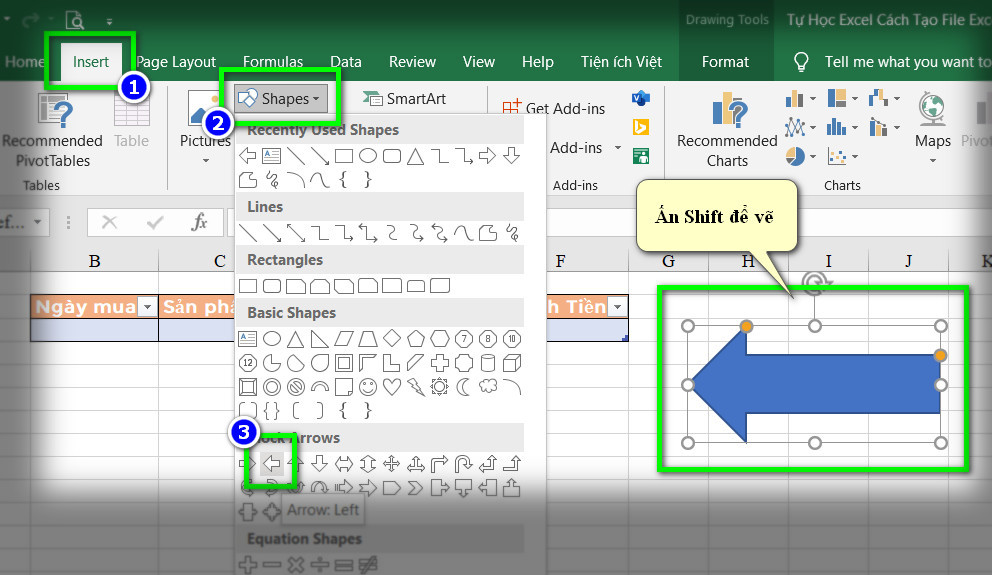Viewport: 992px width, 575px height.
Task: Select Double Arrow line in Lines section
Action: click(295, 233)
